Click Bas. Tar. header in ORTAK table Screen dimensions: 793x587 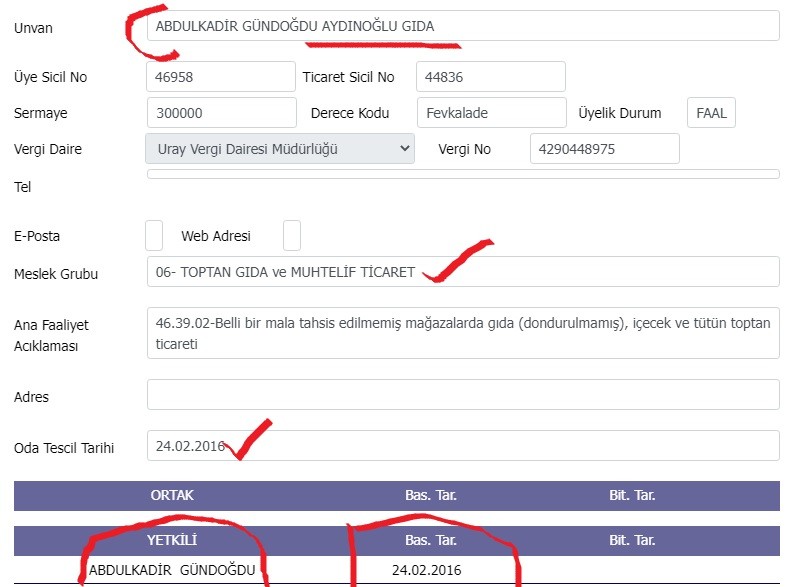[431, 495]
